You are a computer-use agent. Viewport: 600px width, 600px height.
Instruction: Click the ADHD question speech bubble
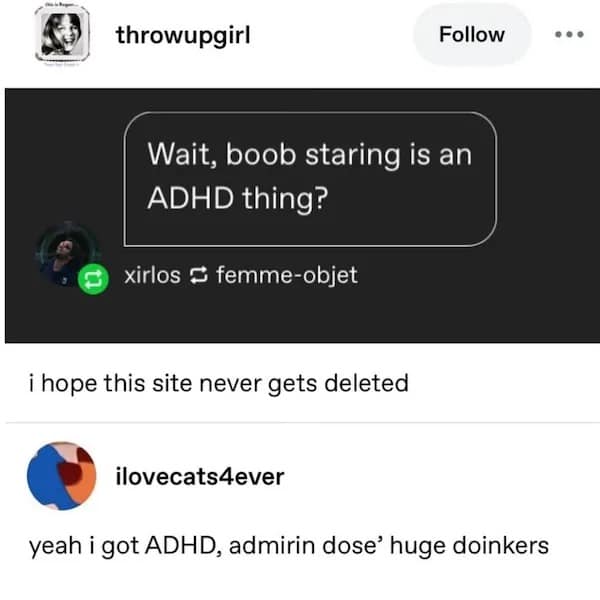(x=310, y=179)
